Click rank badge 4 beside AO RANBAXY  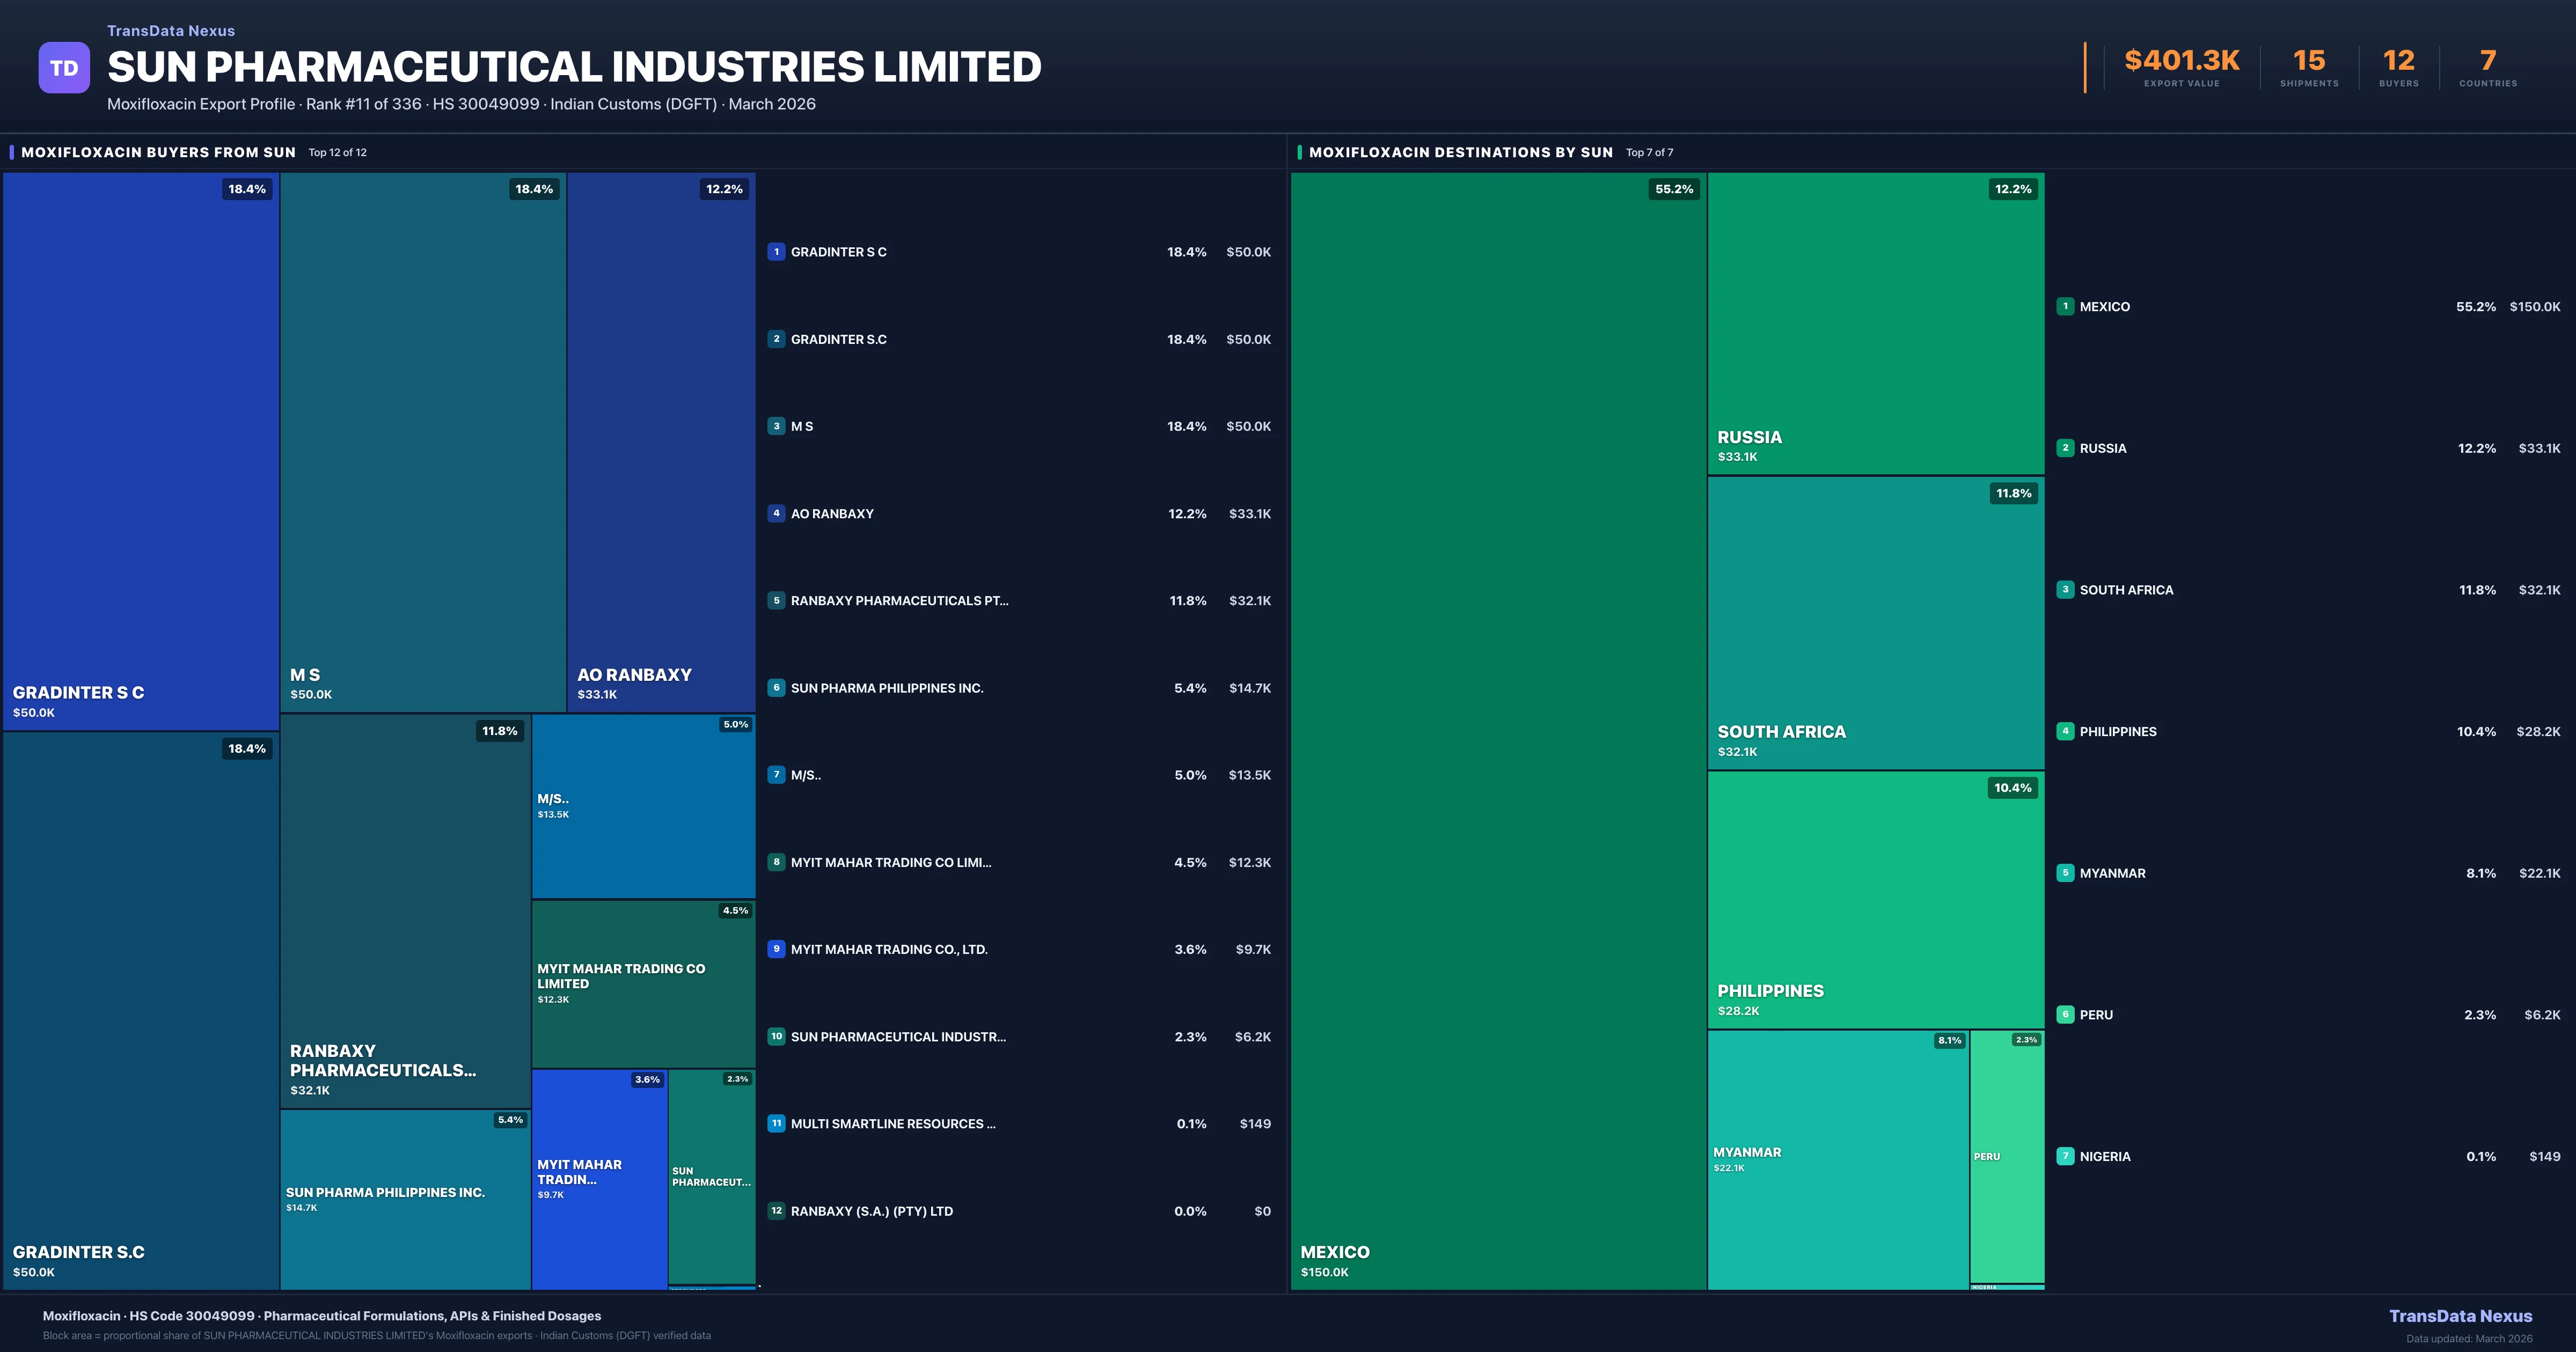pyautogui.click(x=776, y=513)
